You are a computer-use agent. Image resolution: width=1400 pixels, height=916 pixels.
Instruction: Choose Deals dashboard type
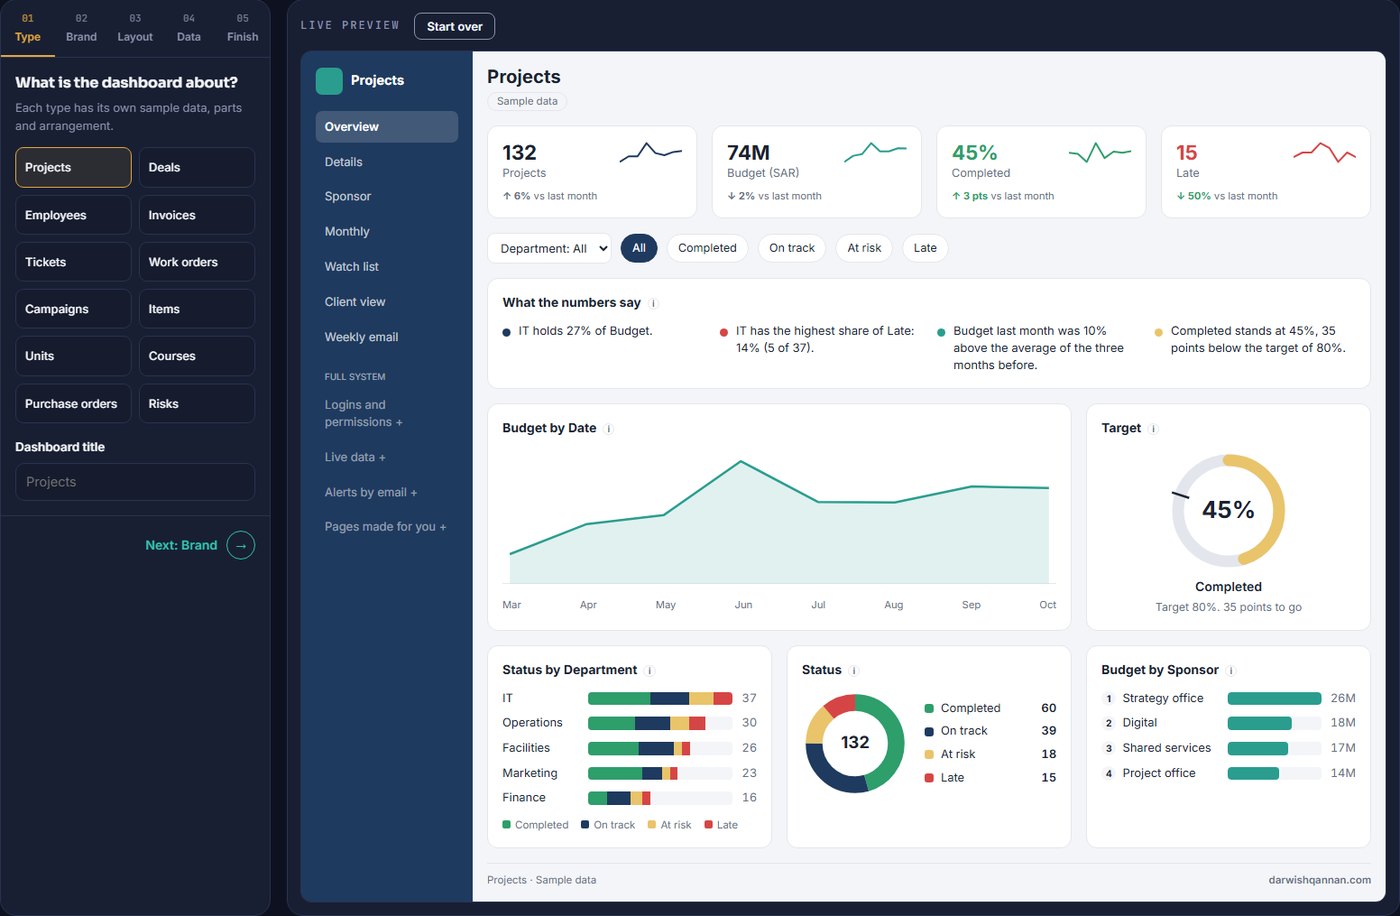pos(197,167)
